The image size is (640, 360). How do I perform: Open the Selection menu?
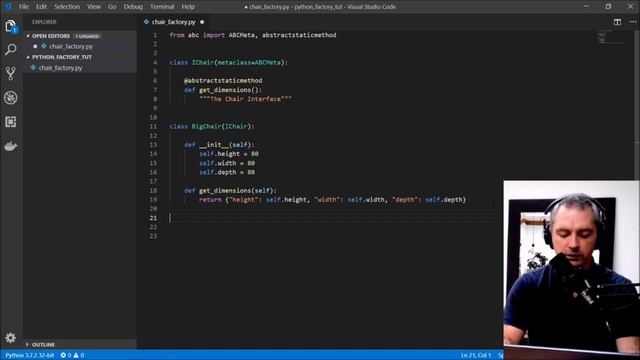click(x=67, y=7)
